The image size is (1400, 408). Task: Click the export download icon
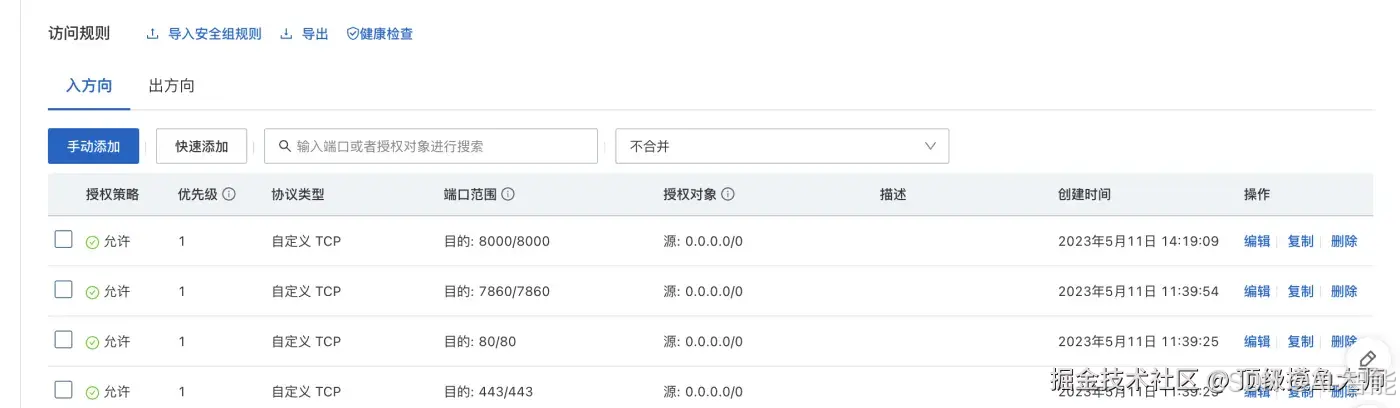pyautogui.click(x=286, y=34)
